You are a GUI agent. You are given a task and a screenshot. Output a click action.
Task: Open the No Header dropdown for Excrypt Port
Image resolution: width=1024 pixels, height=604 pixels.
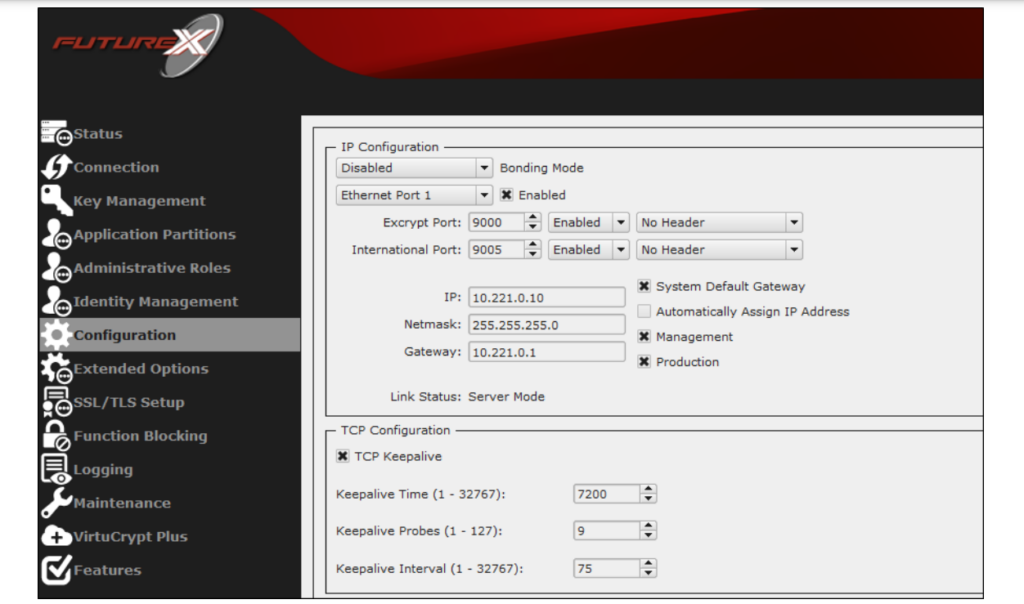795,222
